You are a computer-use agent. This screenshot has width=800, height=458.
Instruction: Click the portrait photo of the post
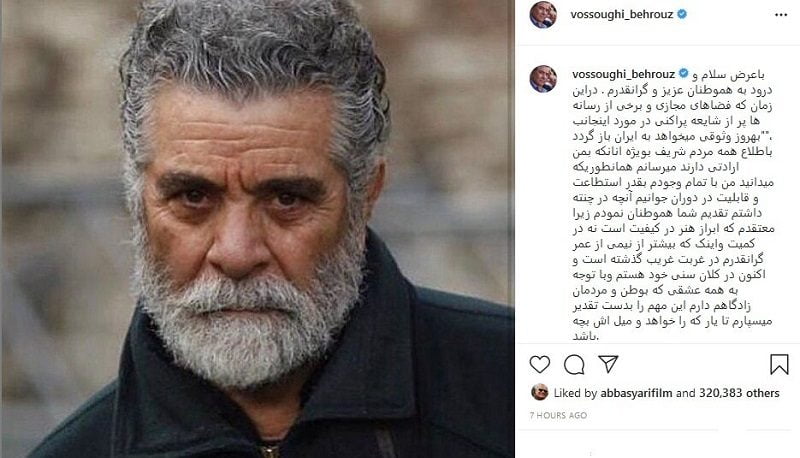[258, 229]
